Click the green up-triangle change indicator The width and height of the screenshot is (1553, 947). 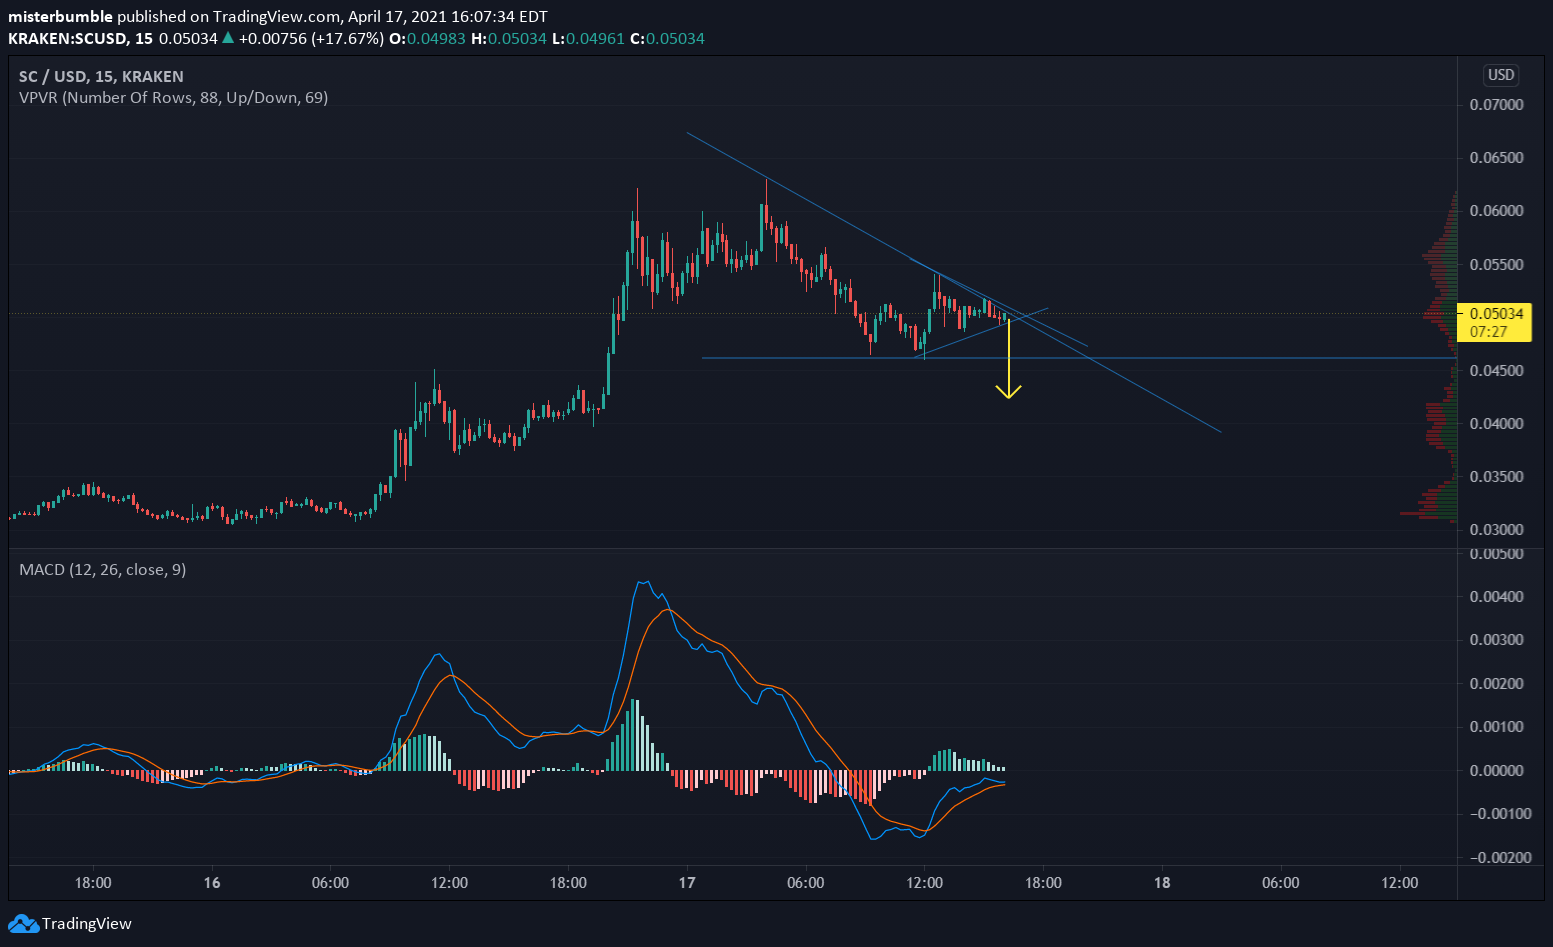point(228,38)
